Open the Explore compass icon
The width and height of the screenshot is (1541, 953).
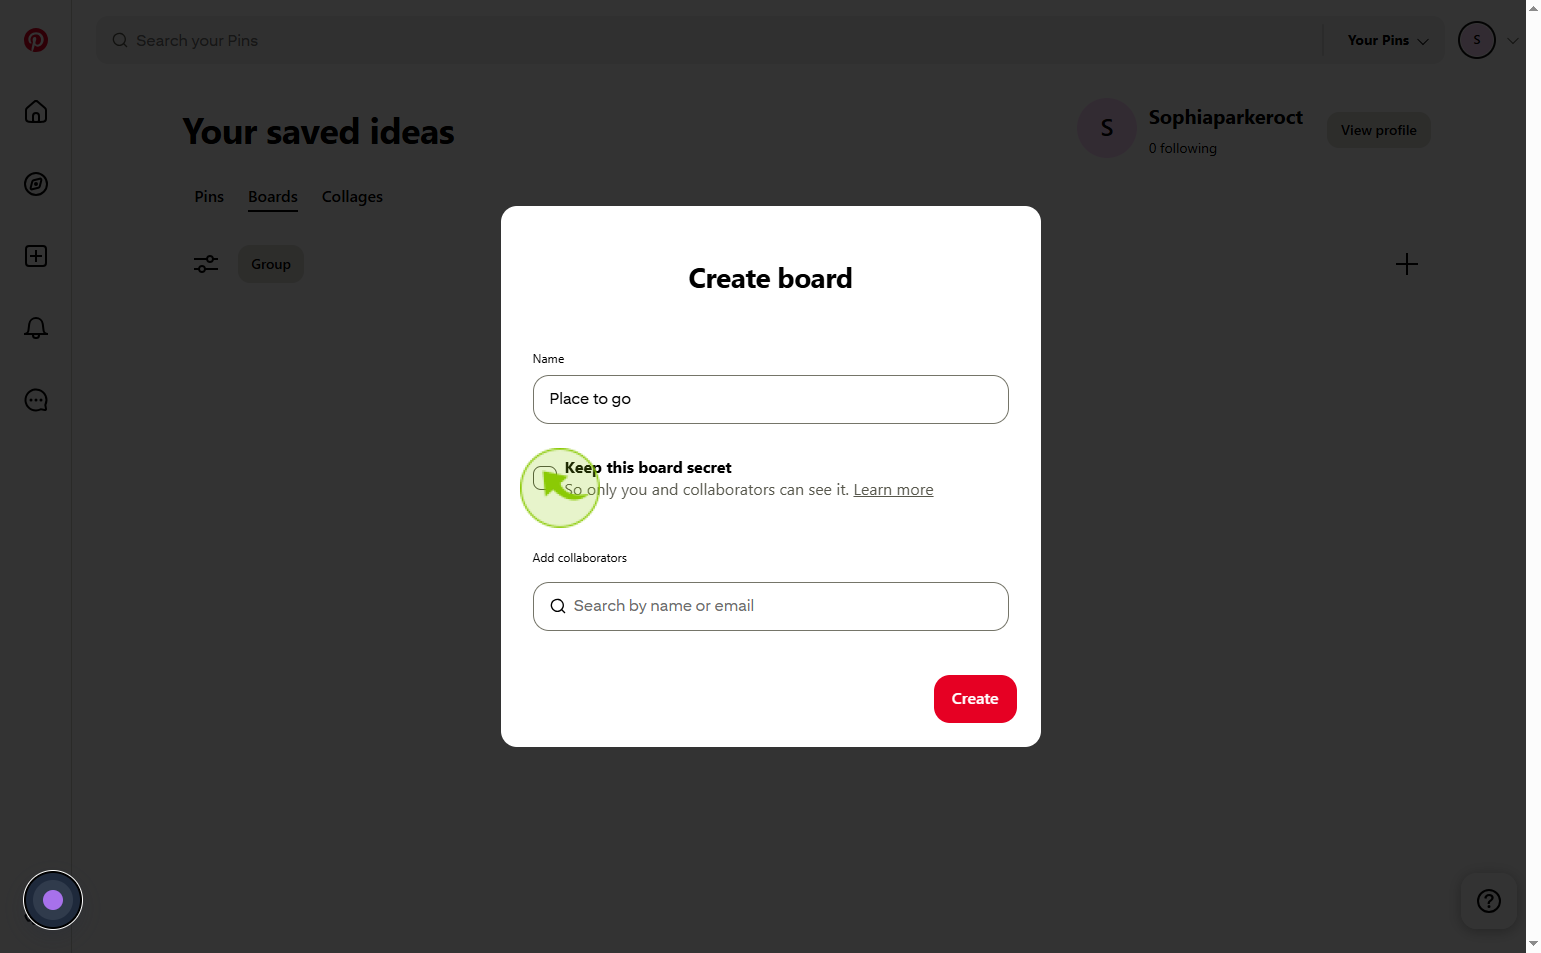[36, 184]
